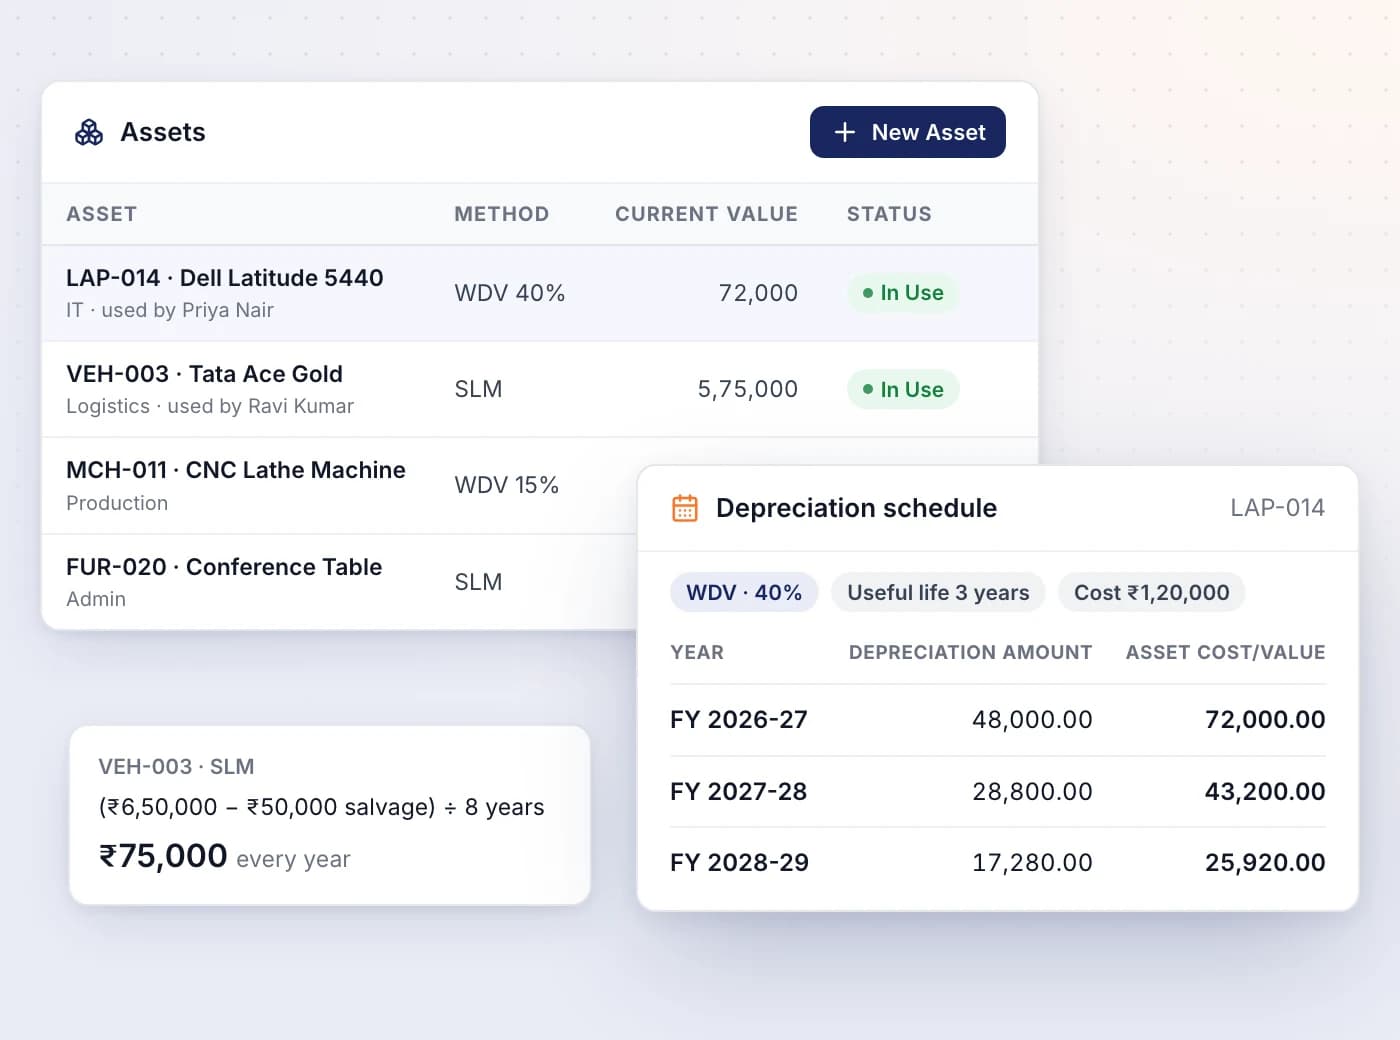Click the ₹75,000 every year amount
Image resolution: width=1400 pixels, height=1040 pixels.
coord(224,857)
